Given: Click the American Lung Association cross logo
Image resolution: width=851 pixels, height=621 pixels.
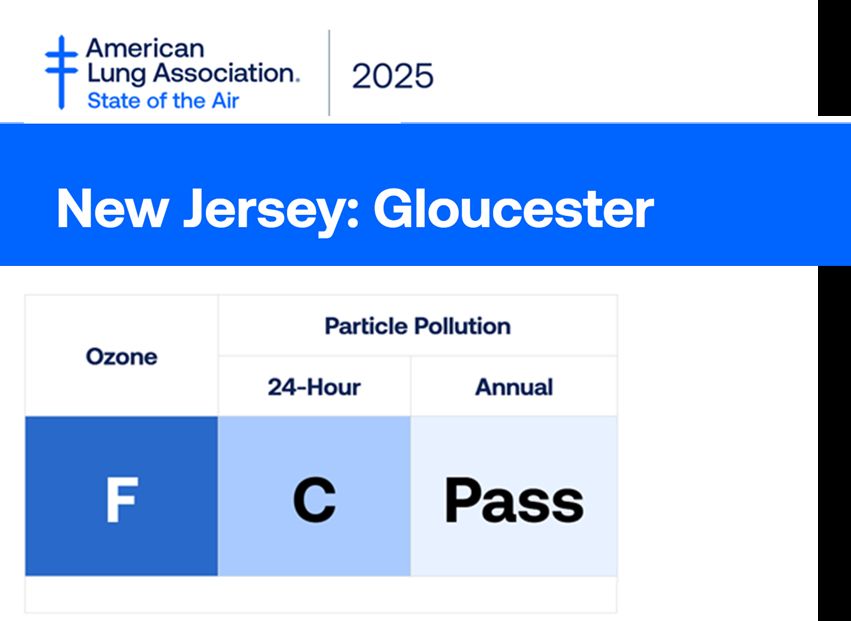Looking at the screenshot, I should tap(61, 72).
